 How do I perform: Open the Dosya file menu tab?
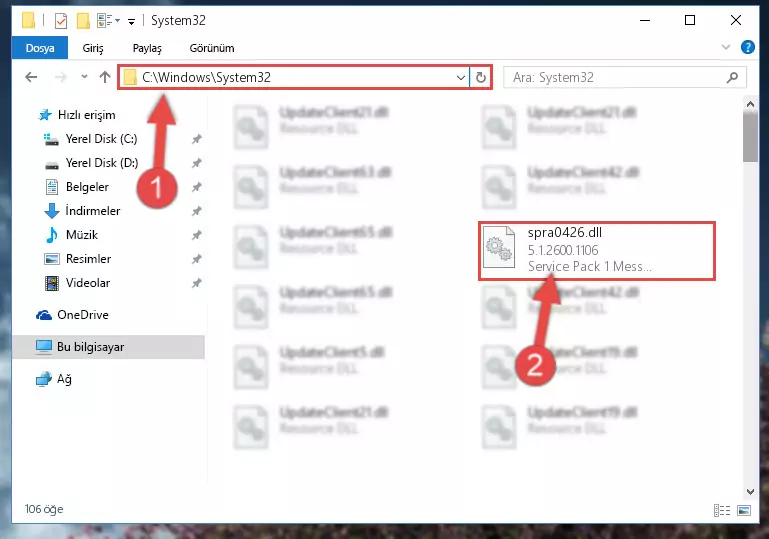(x=40, y=48)
